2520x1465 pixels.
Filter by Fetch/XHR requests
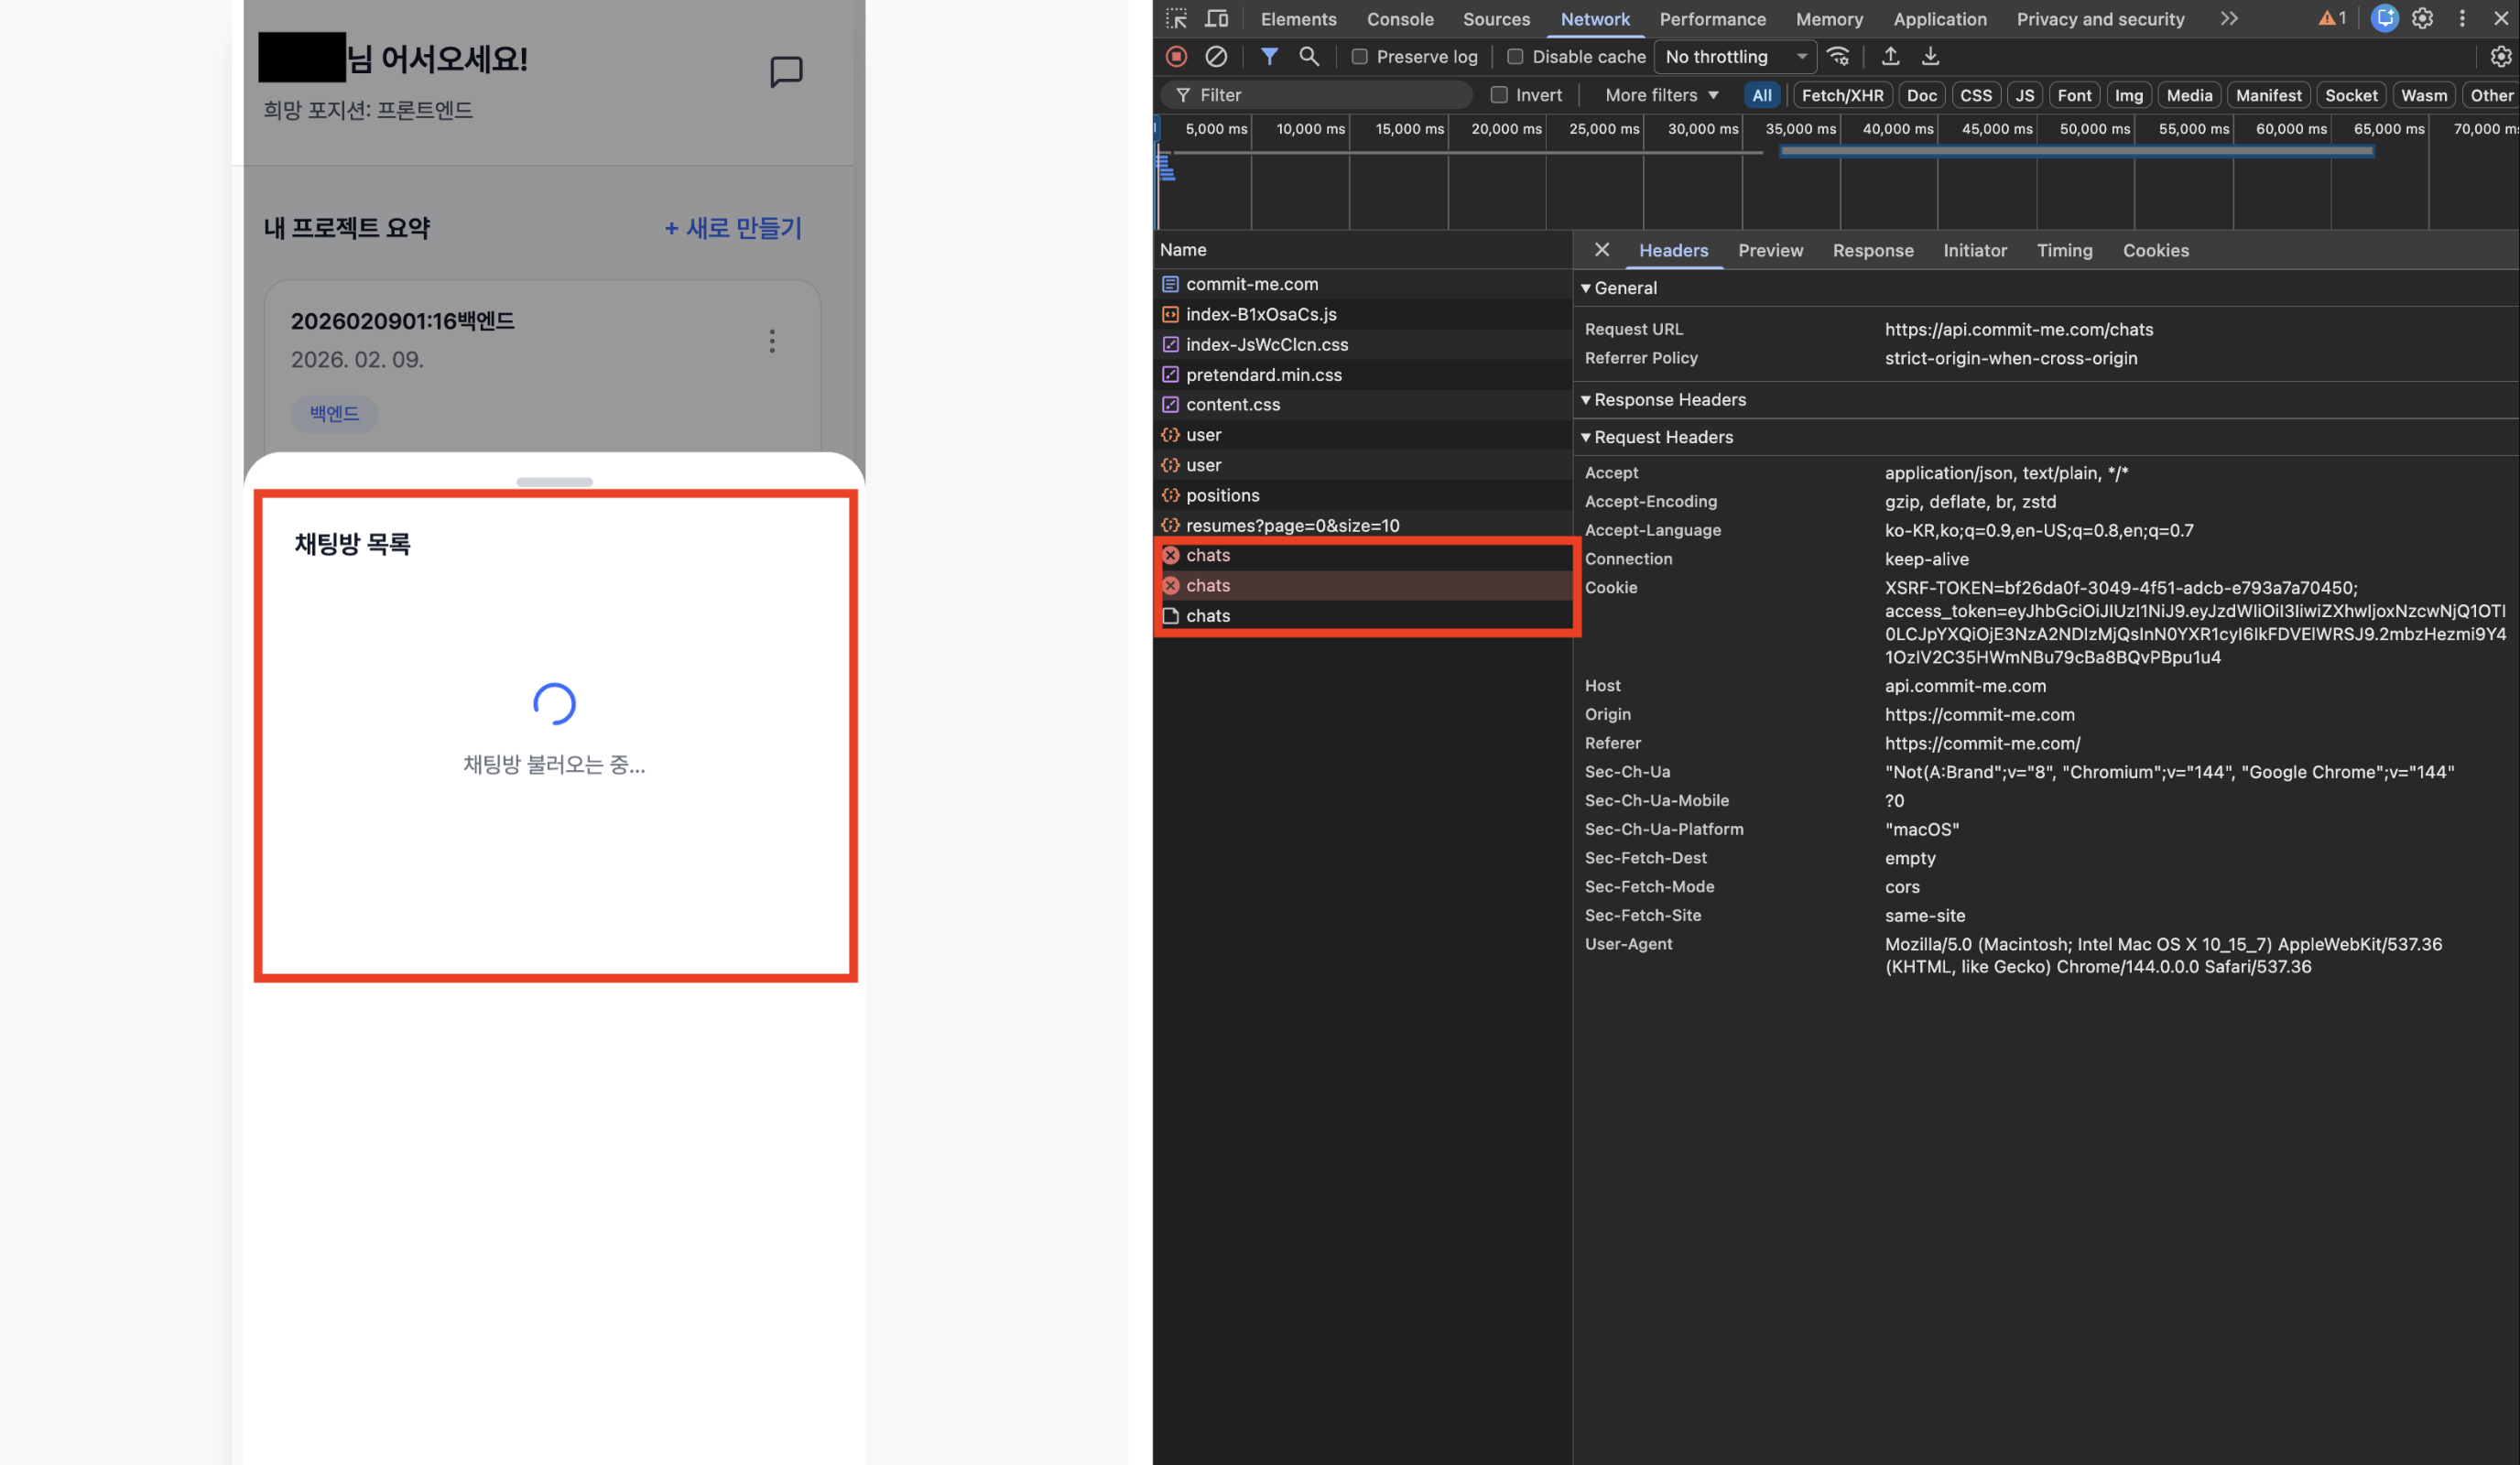pyautogui.click(x=1842, y=95)
